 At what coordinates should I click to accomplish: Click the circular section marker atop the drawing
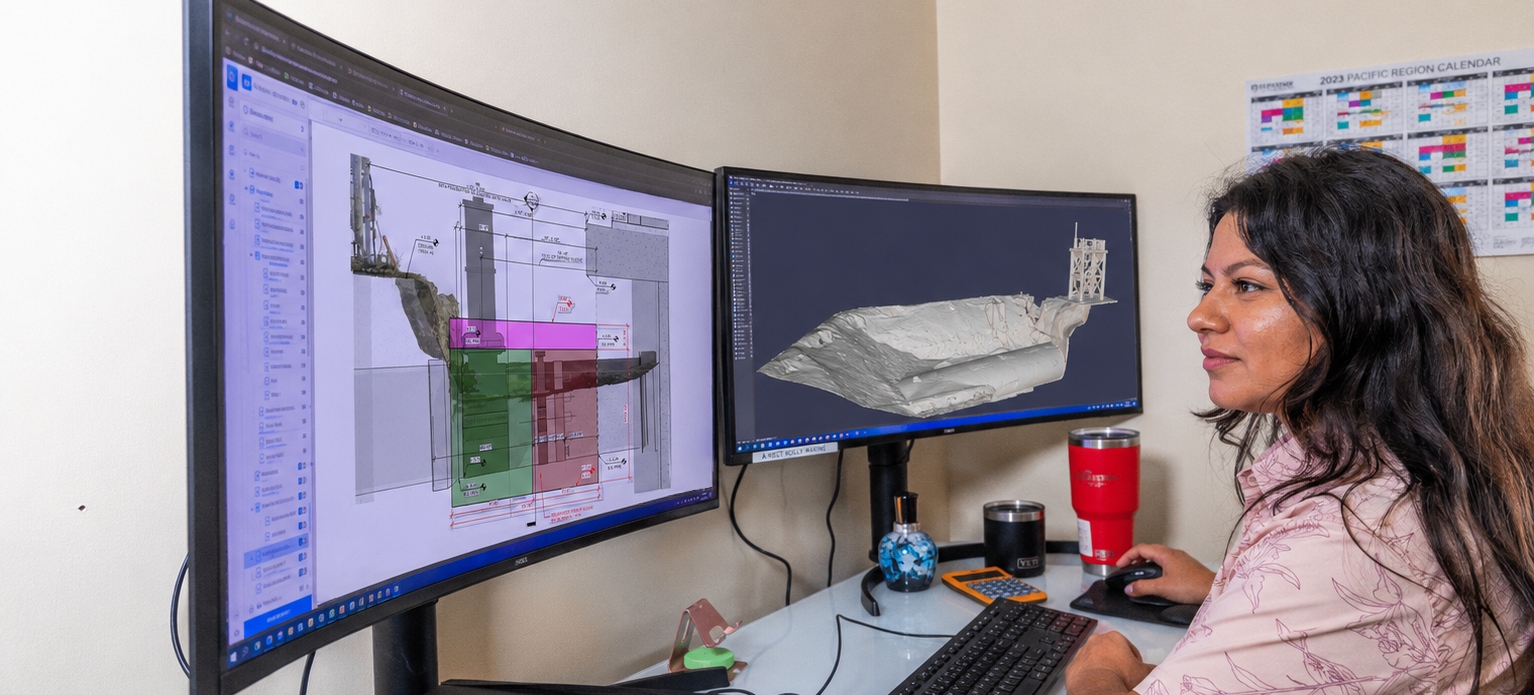coord(531,201)
